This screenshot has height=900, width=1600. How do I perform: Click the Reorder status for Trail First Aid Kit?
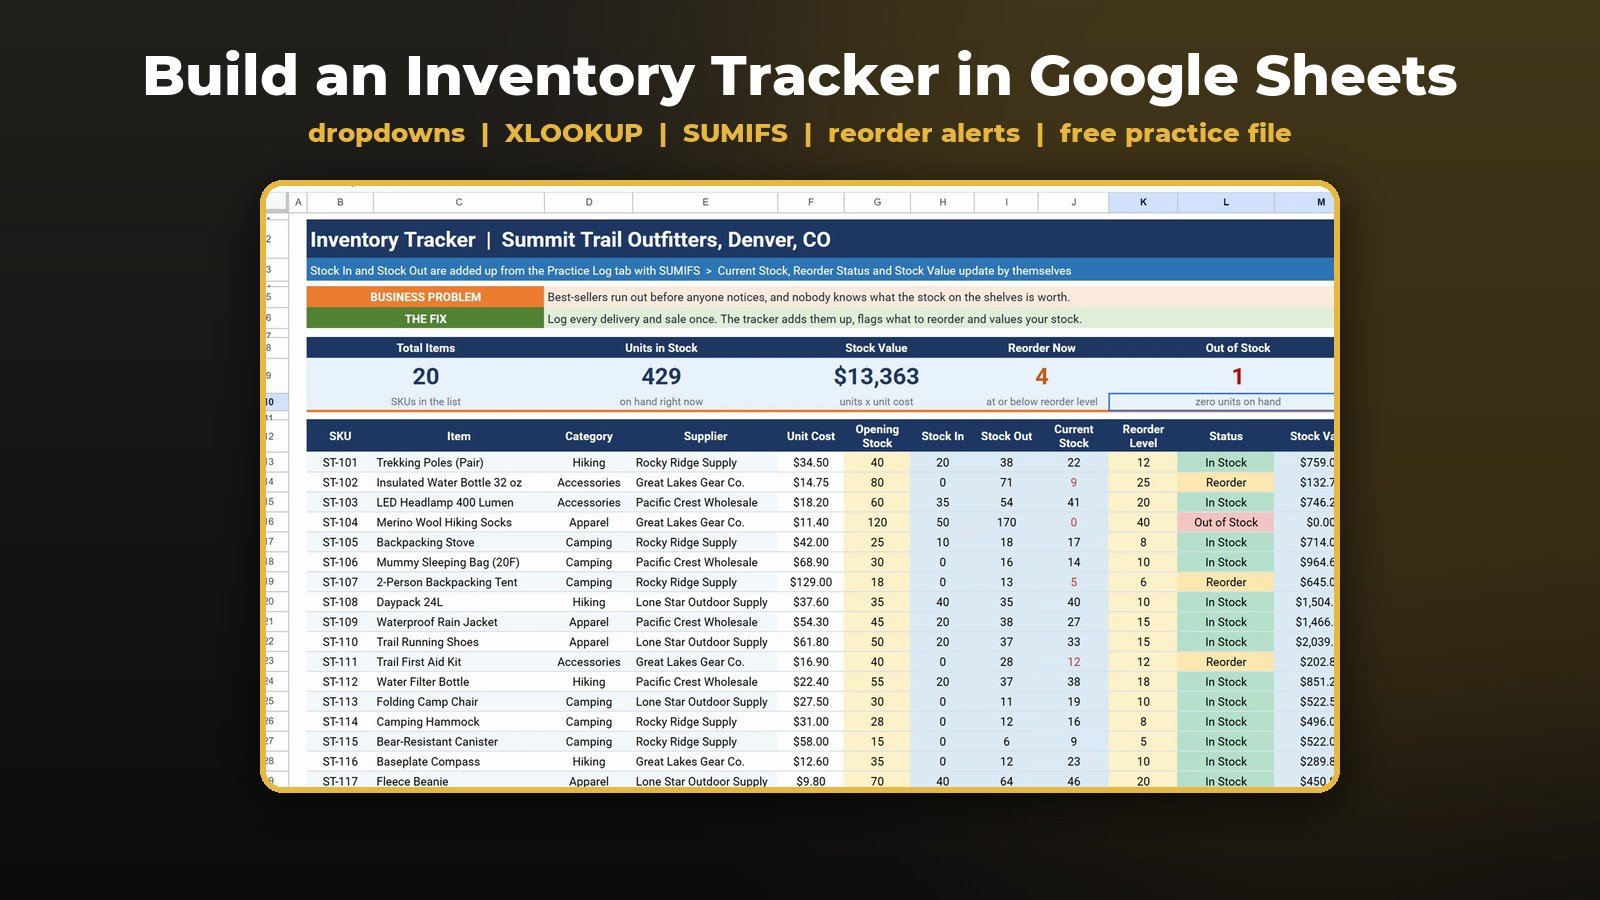pos(1226,662)
